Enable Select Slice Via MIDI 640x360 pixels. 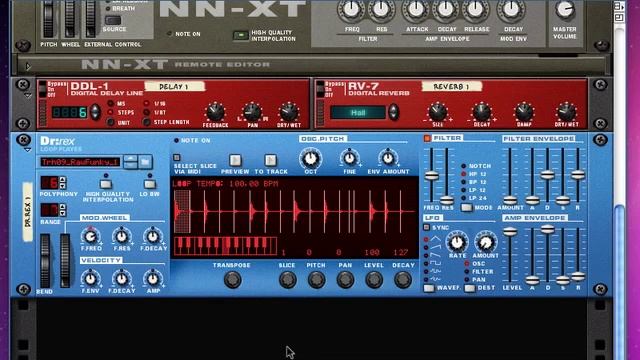coord(177,157)
